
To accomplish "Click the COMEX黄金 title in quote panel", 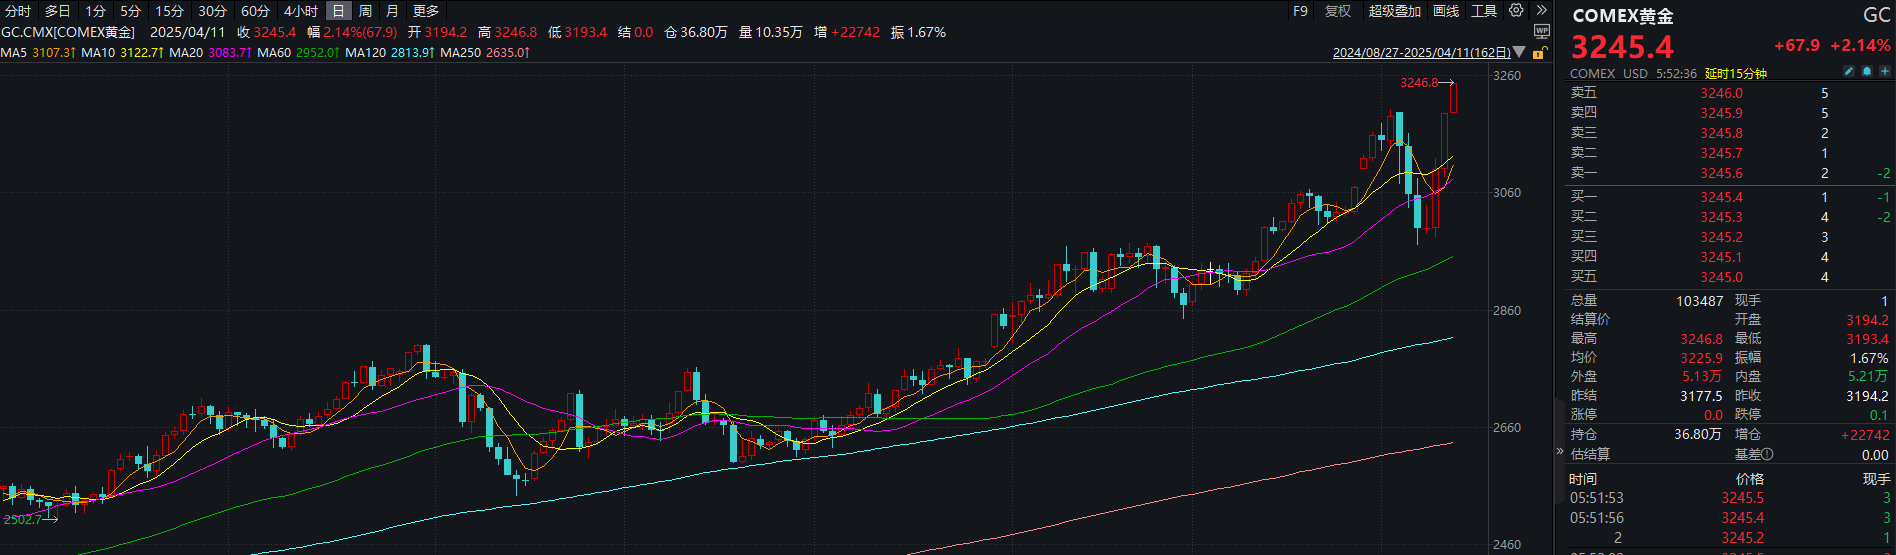I will tap(1623, 16).
